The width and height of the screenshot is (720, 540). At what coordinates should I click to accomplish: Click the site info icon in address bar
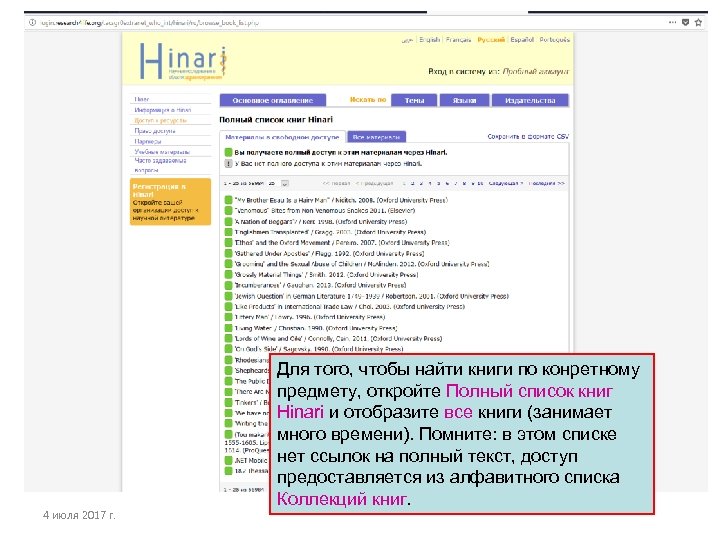pos(32,22)
